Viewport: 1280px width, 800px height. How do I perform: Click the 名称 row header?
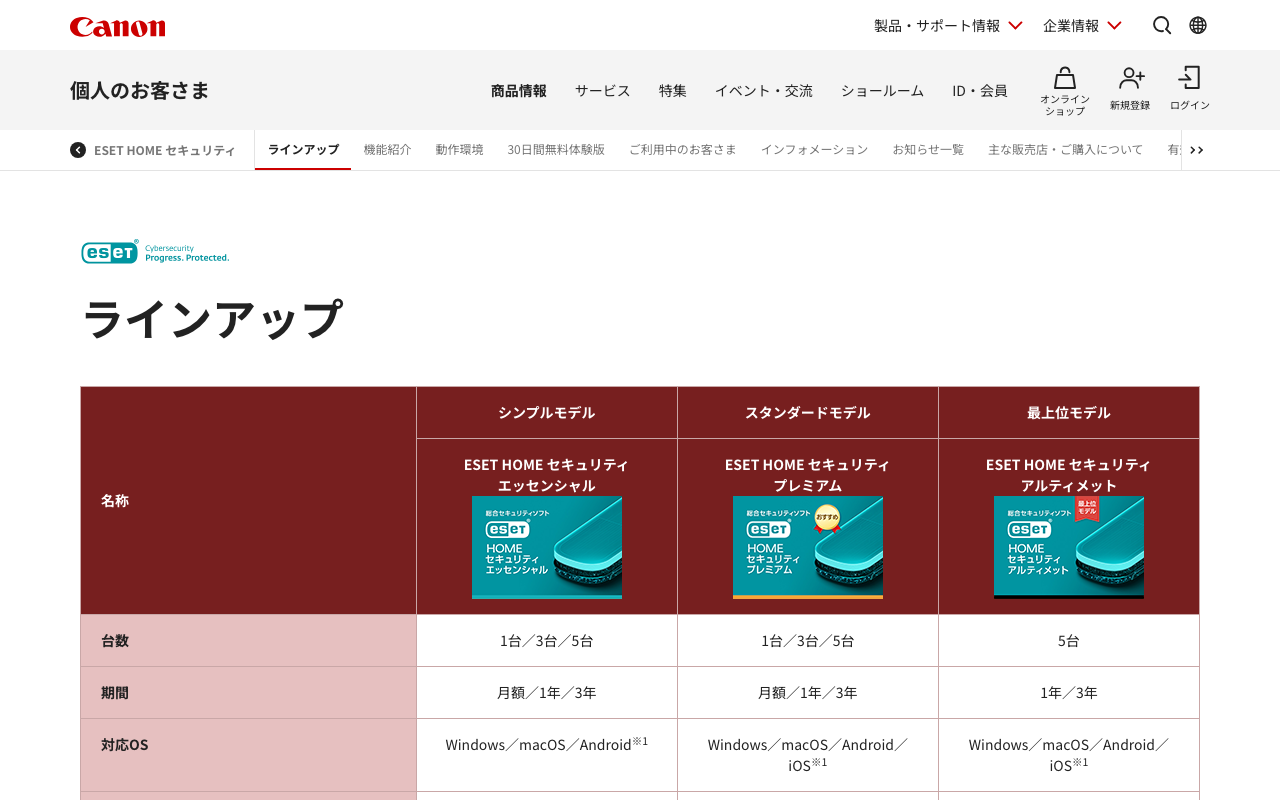click(249, 501)
